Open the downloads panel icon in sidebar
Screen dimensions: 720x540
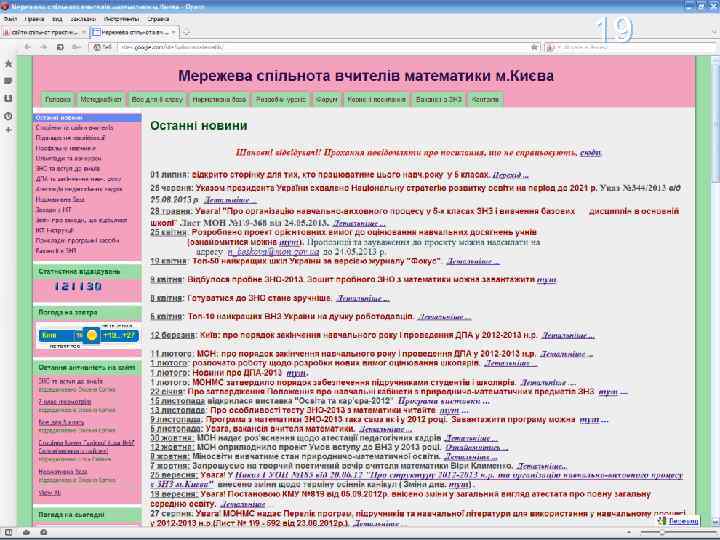click(8, 98)
